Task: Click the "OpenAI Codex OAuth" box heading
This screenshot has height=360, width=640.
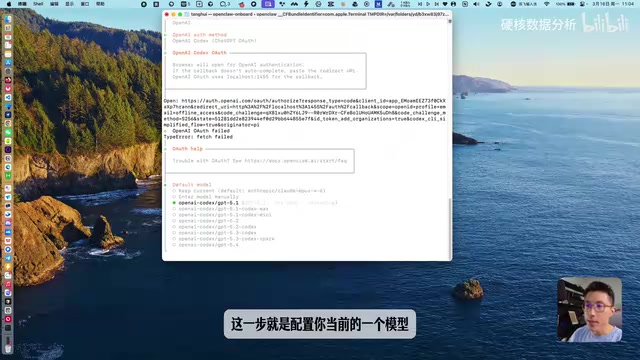Action: [200, 53]
